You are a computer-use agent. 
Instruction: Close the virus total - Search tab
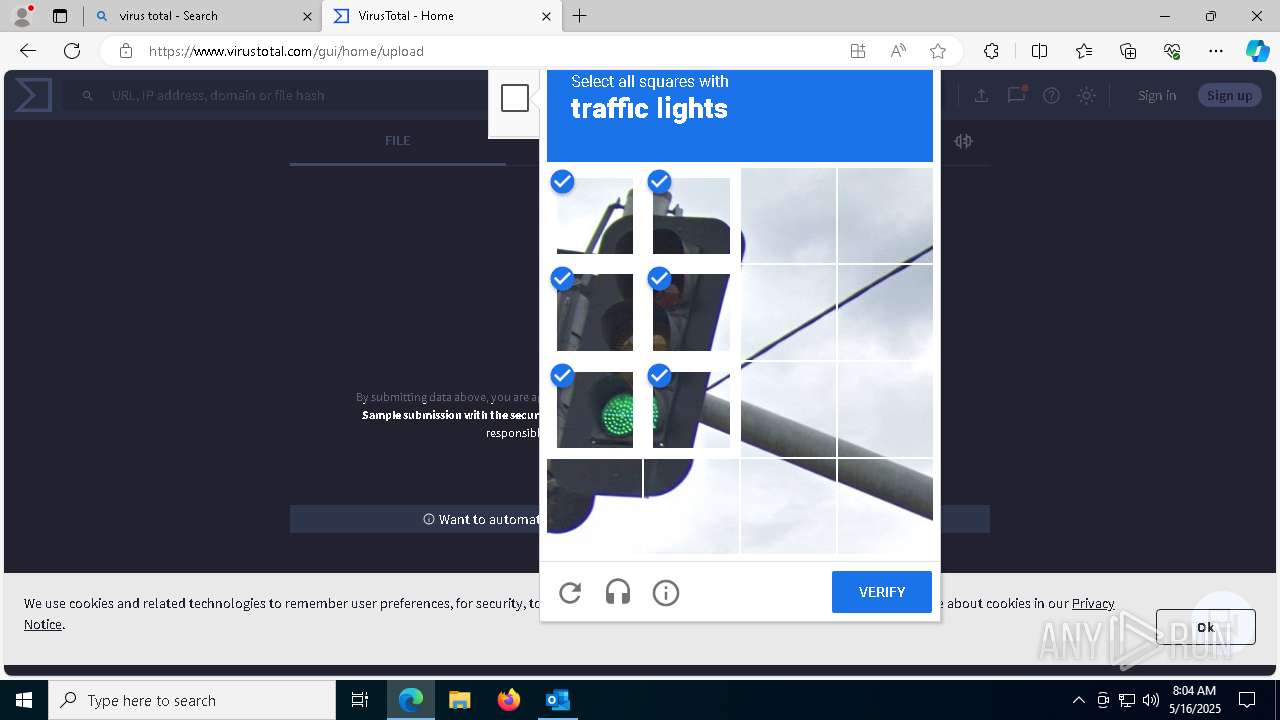(x=307, y=16)
